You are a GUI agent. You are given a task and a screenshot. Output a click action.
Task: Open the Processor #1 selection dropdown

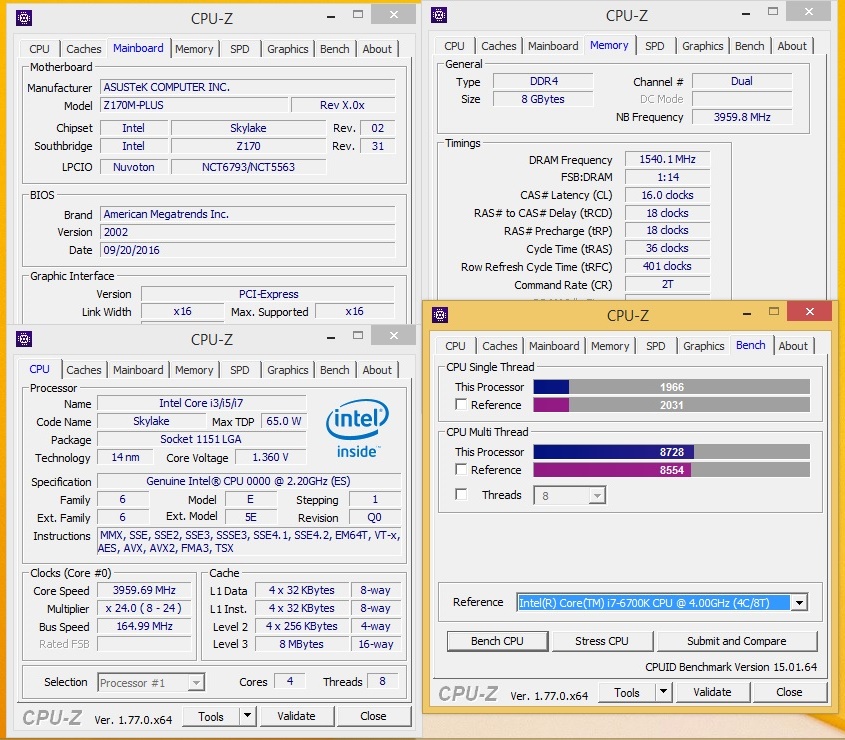click(x=196, y=683)
